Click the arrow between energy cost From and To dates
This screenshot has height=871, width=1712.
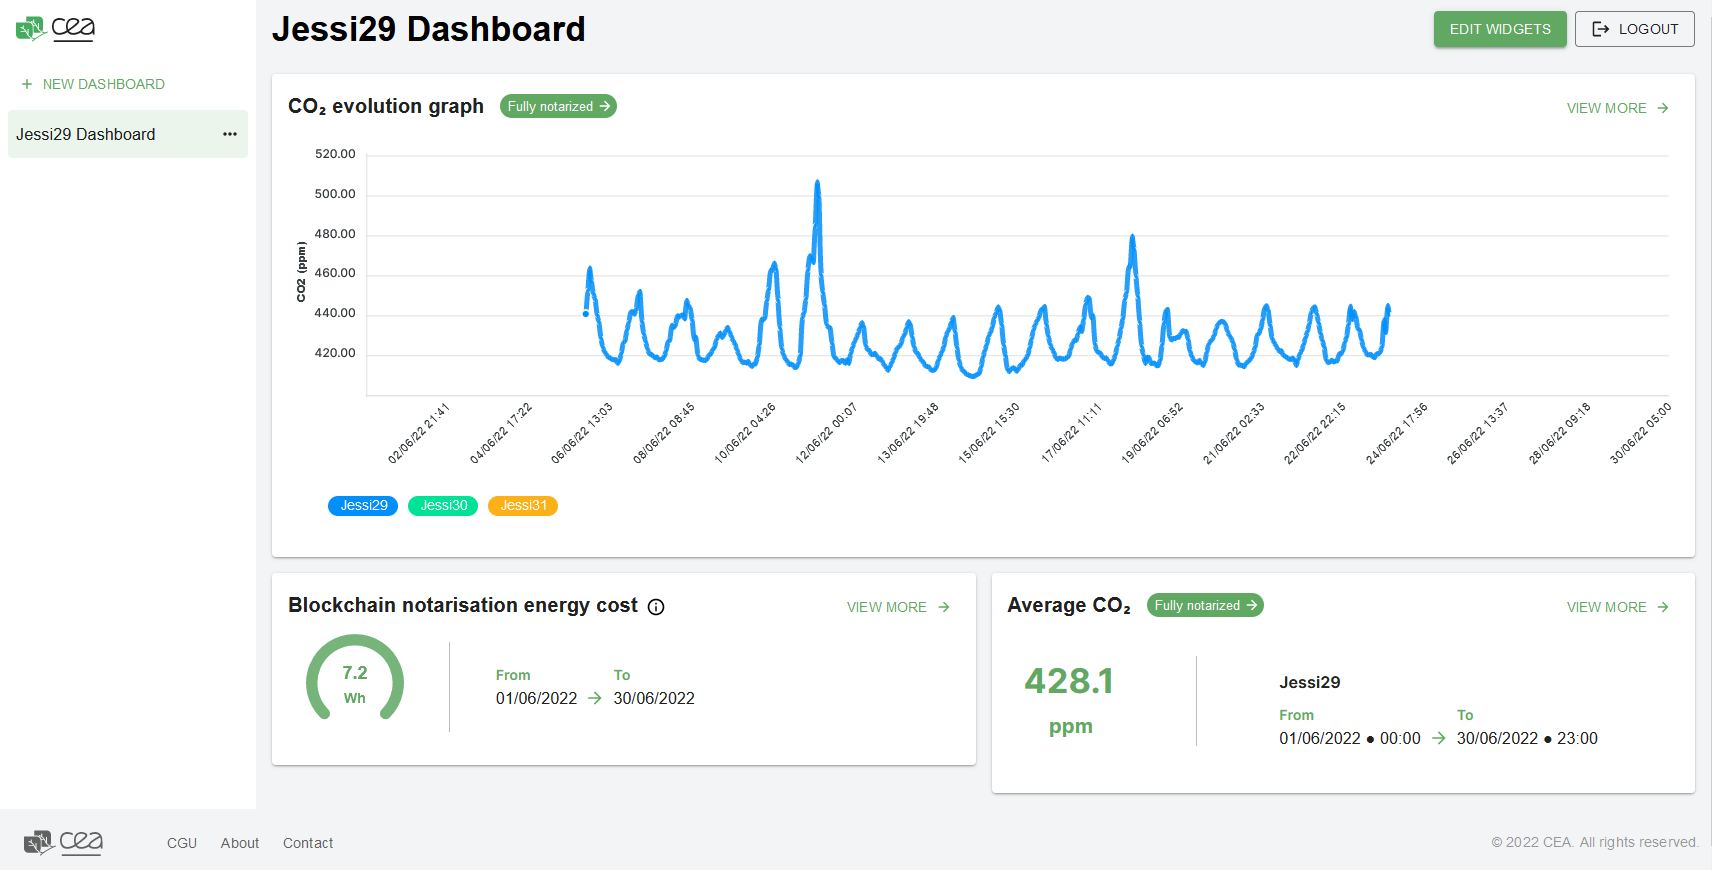(x=595, y=698)
